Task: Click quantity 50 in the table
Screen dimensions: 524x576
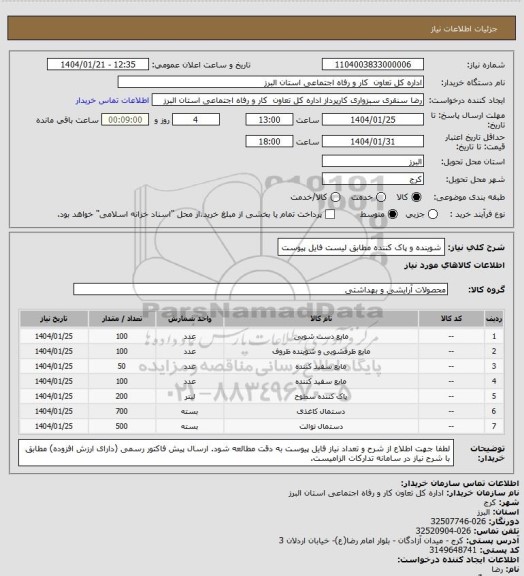Action: [x=122, y=366]
